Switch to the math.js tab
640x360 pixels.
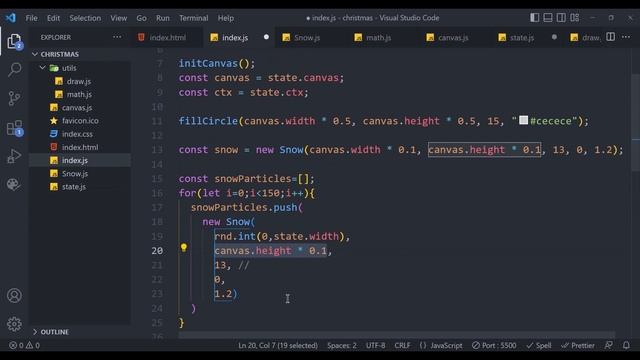(x=378, y=38)
